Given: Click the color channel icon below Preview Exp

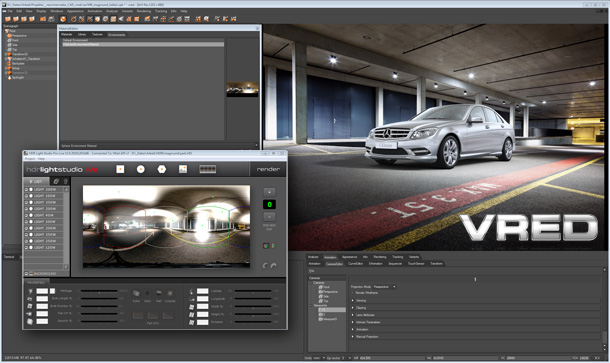Looking at the screenshot, I should (x=266, y=246).
